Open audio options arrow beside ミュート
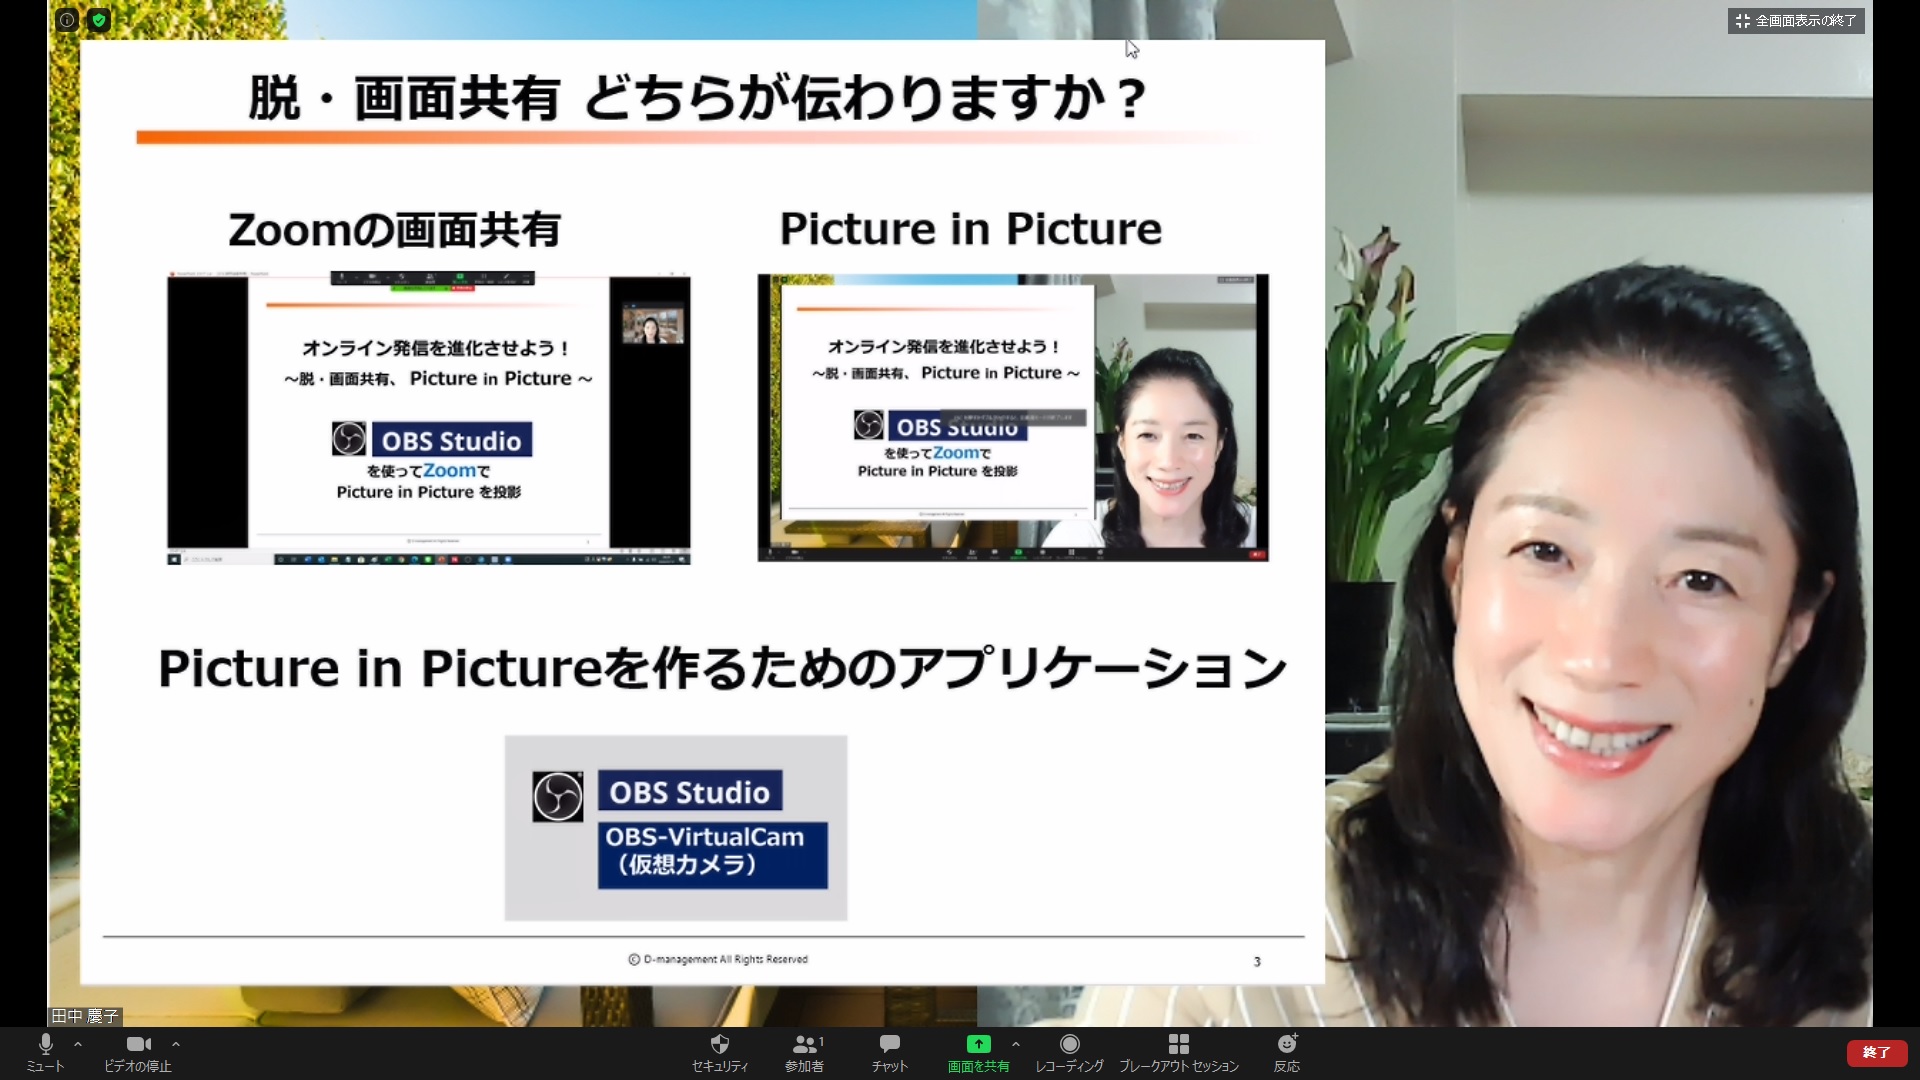 (x=78, y=1044)
